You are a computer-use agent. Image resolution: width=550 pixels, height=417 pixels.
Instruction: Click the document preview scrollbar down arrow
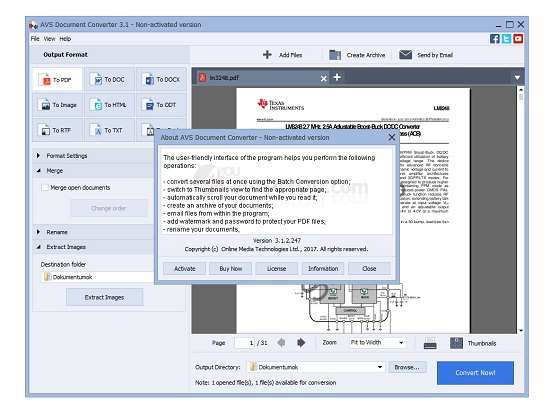[x=521, y=330]
